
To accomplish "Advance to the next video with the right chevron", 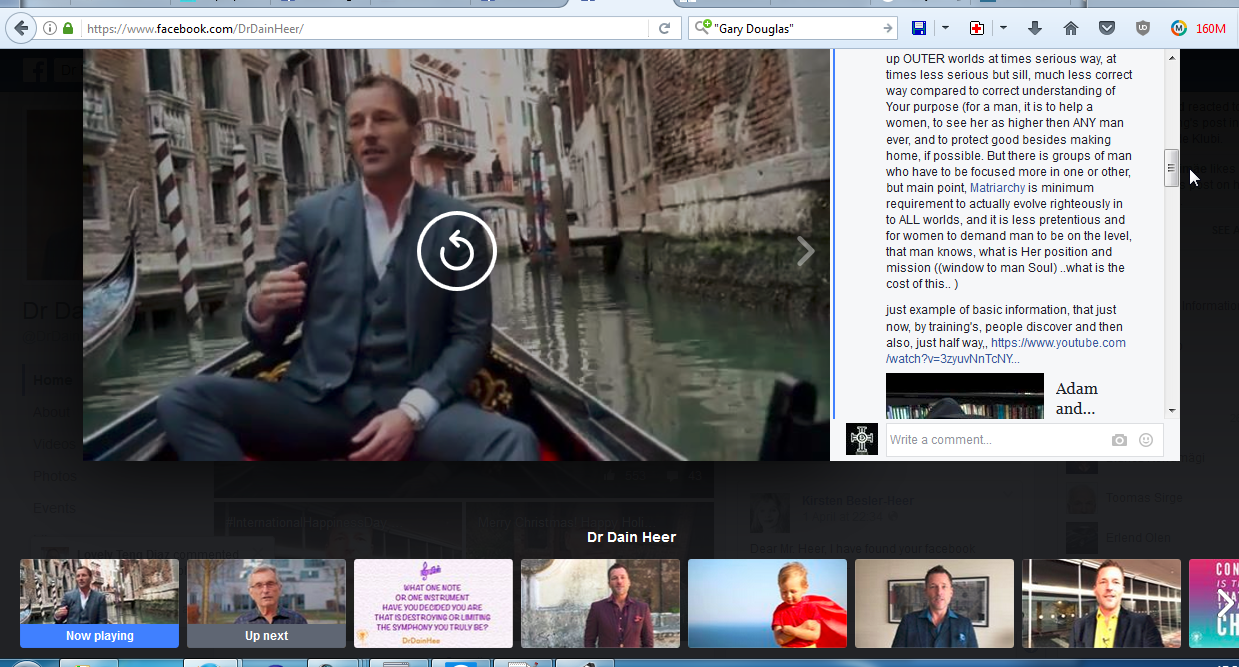I will point(805,251).
